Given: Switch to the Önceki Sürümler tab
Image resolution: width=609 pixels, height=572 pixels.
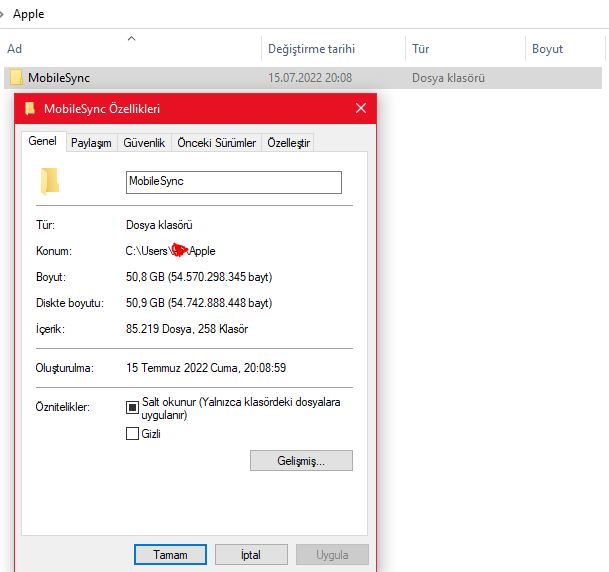Looking at the screenshot, I should pyautogui.click(x=217, y=143).
